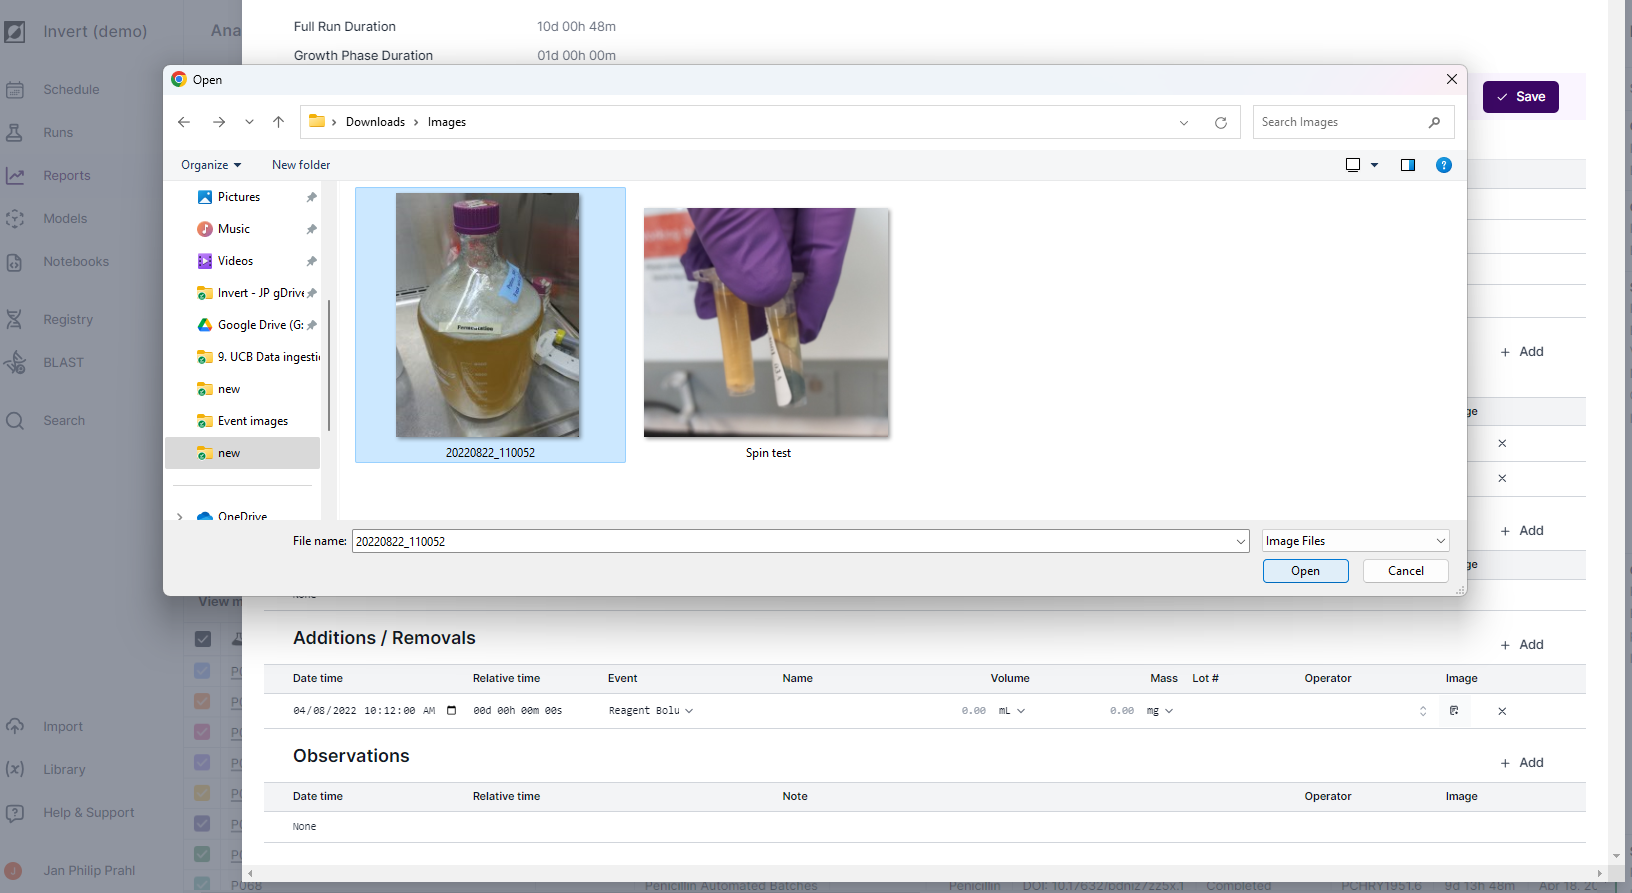
Task: Click the Search Images field
Action: coord(1340,122)
